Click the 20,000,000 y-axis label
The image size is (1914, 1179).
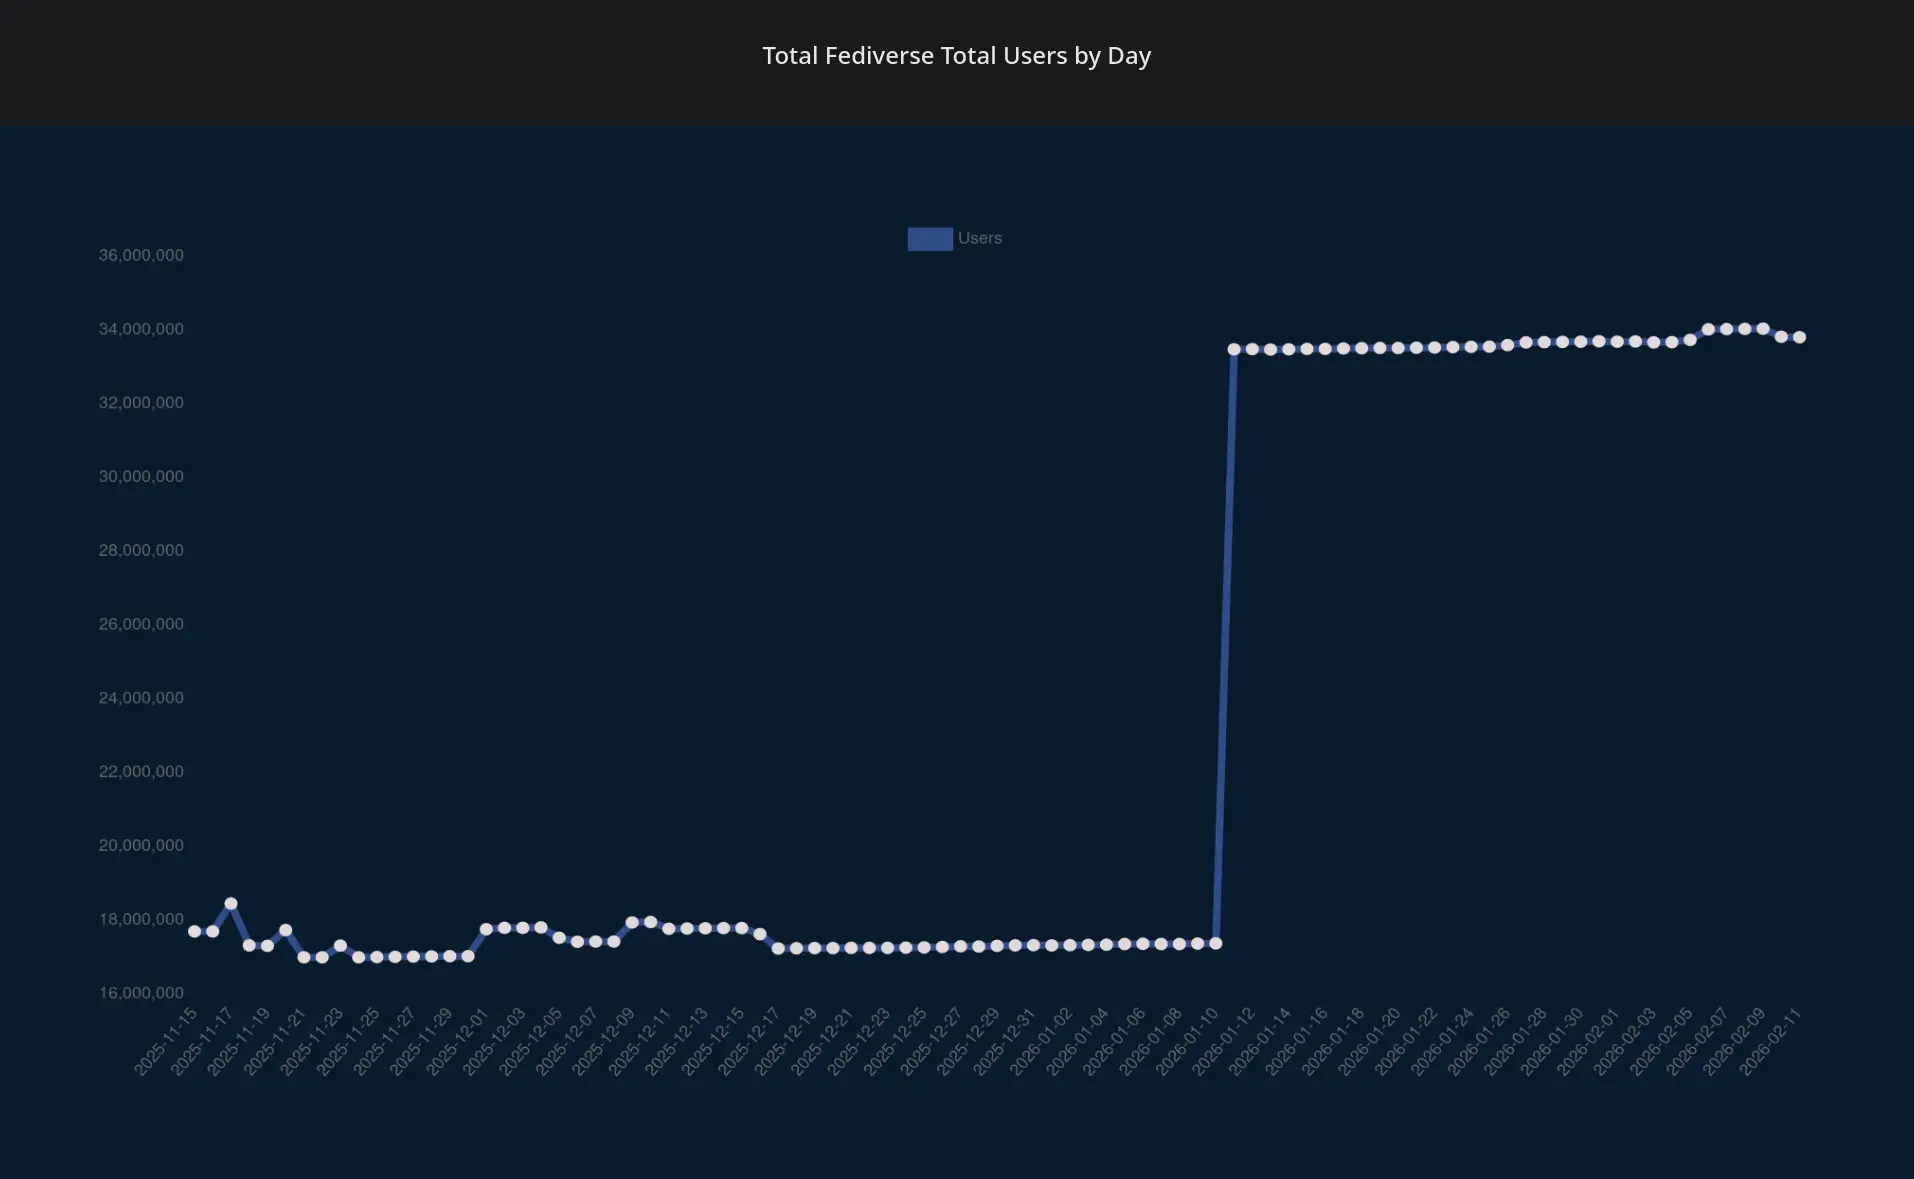(141, 846)
